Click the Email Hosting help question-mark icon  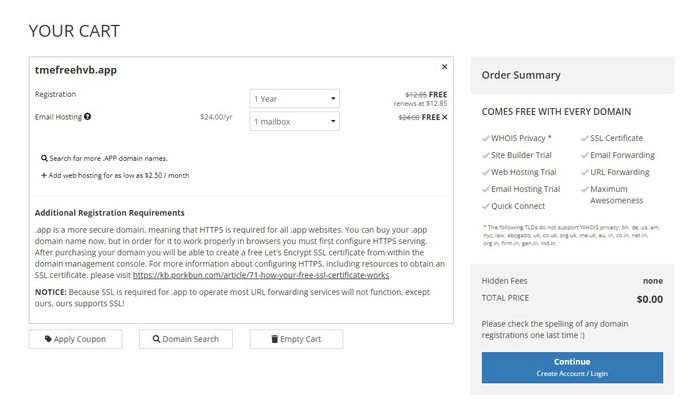(x=88, y=117)
